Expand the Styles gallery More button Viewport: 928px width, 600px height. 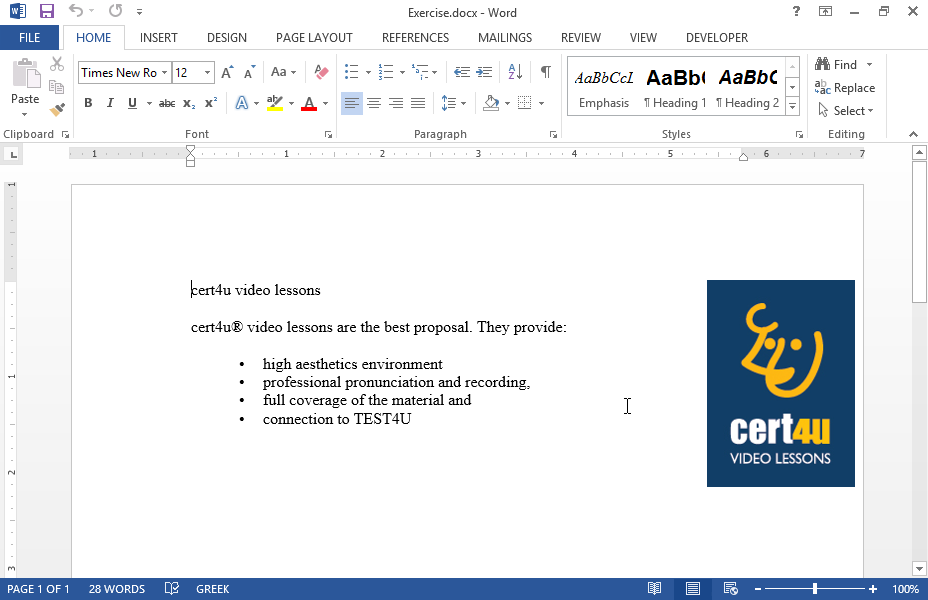[x=792, y=107]
